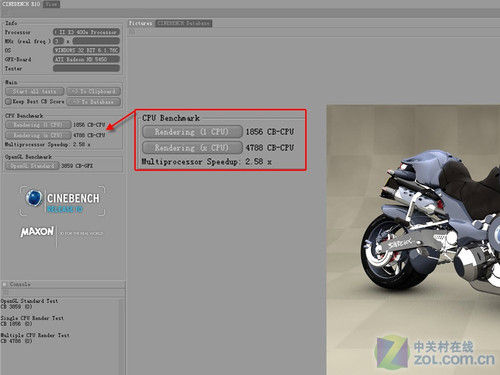Click the ZOL.com.cn watermark logo
This screenshot has width=500, height=375.
pyautogui.click(x=435, y=353)
